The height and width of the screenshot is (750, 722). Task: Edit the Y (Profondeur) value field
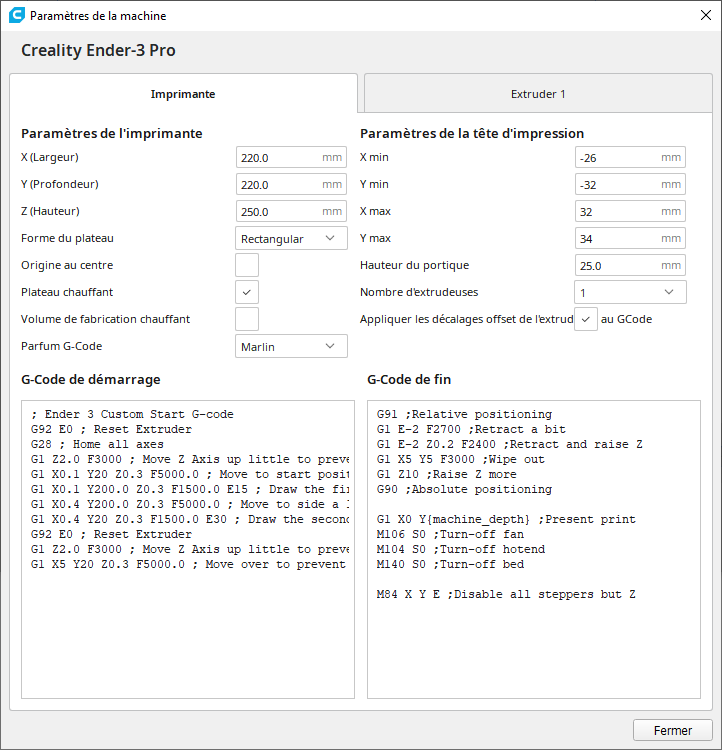click(x=291, y=184)
